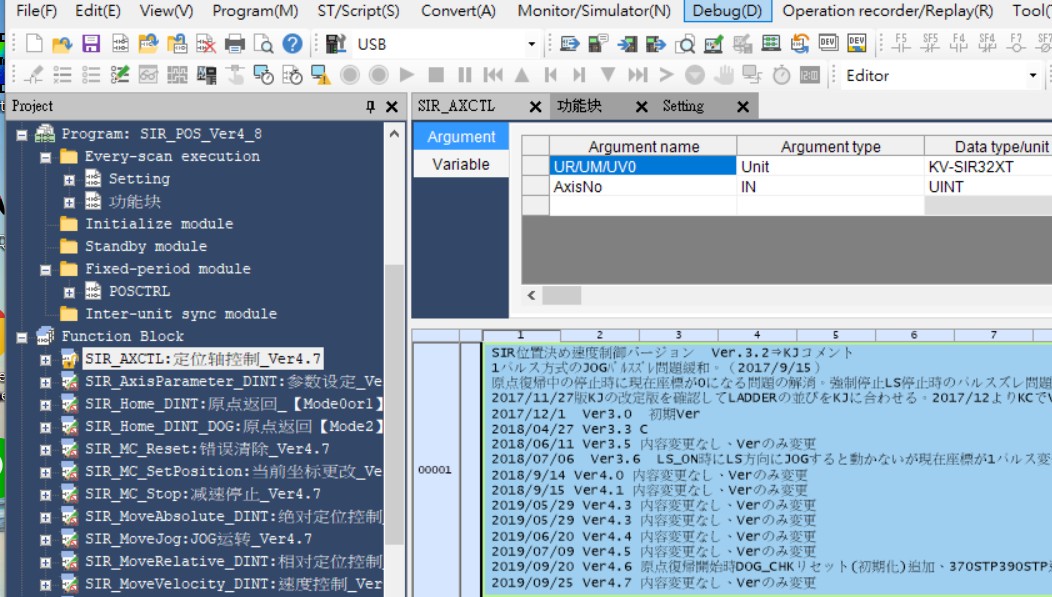Expand the POSCTRL module node

point(69,292)
